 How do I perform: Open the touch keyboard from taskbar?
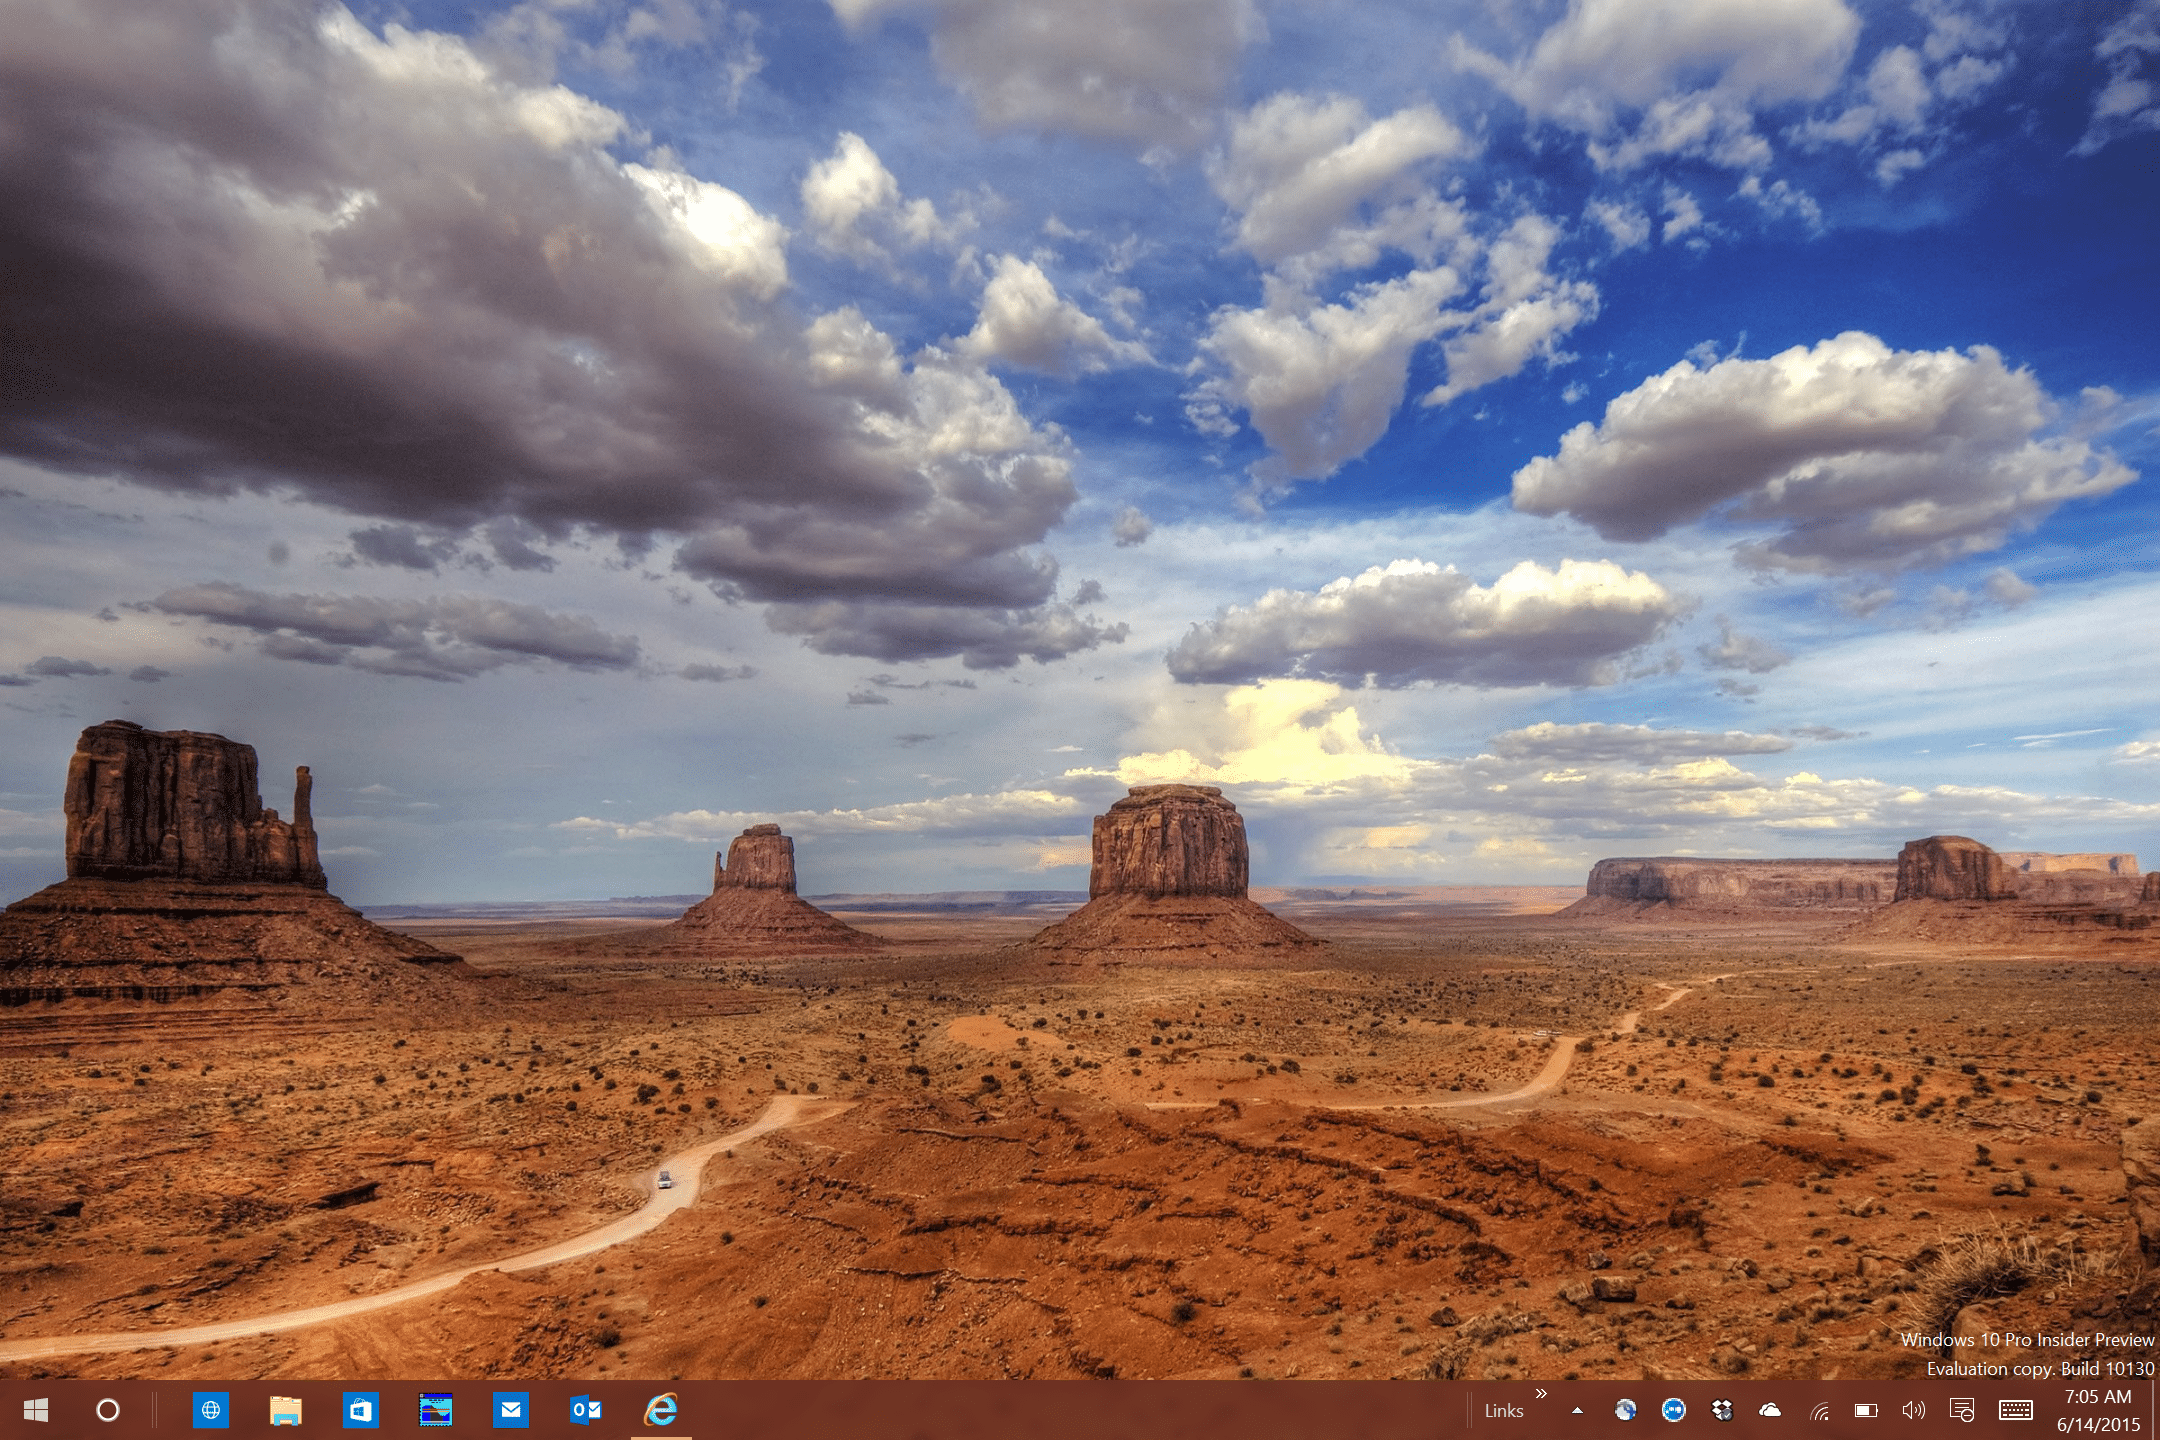(x=2016, y=1410)
